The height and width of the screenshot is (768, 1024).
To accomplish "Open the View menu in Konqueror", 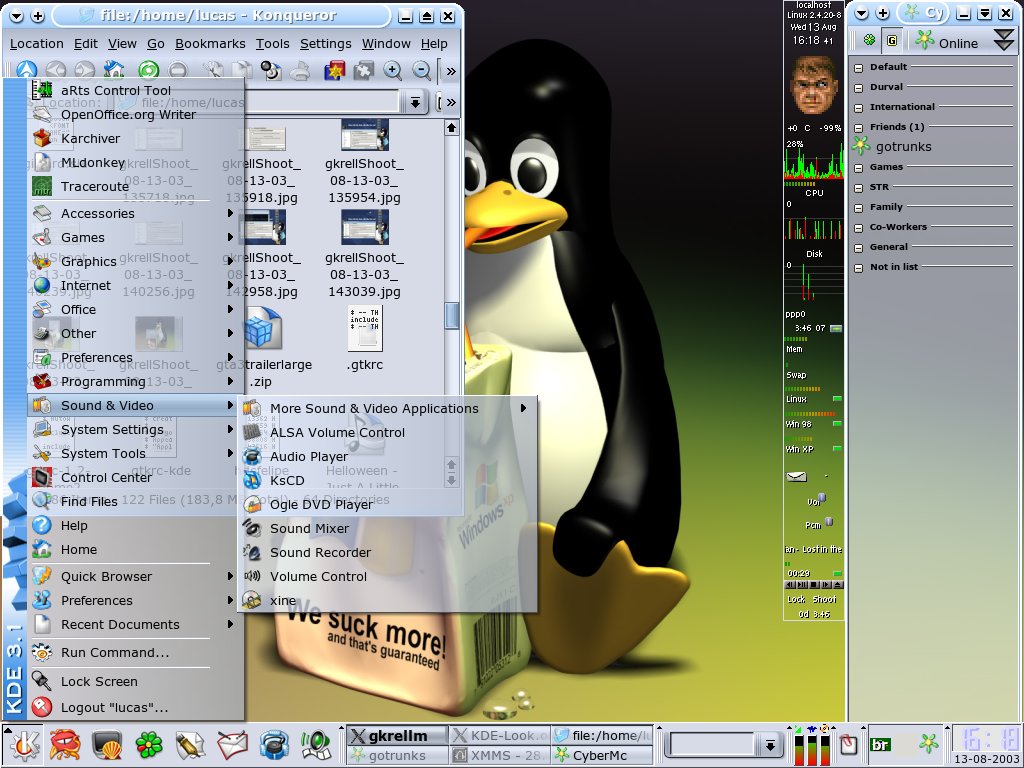I will click(x=122, y=44).
